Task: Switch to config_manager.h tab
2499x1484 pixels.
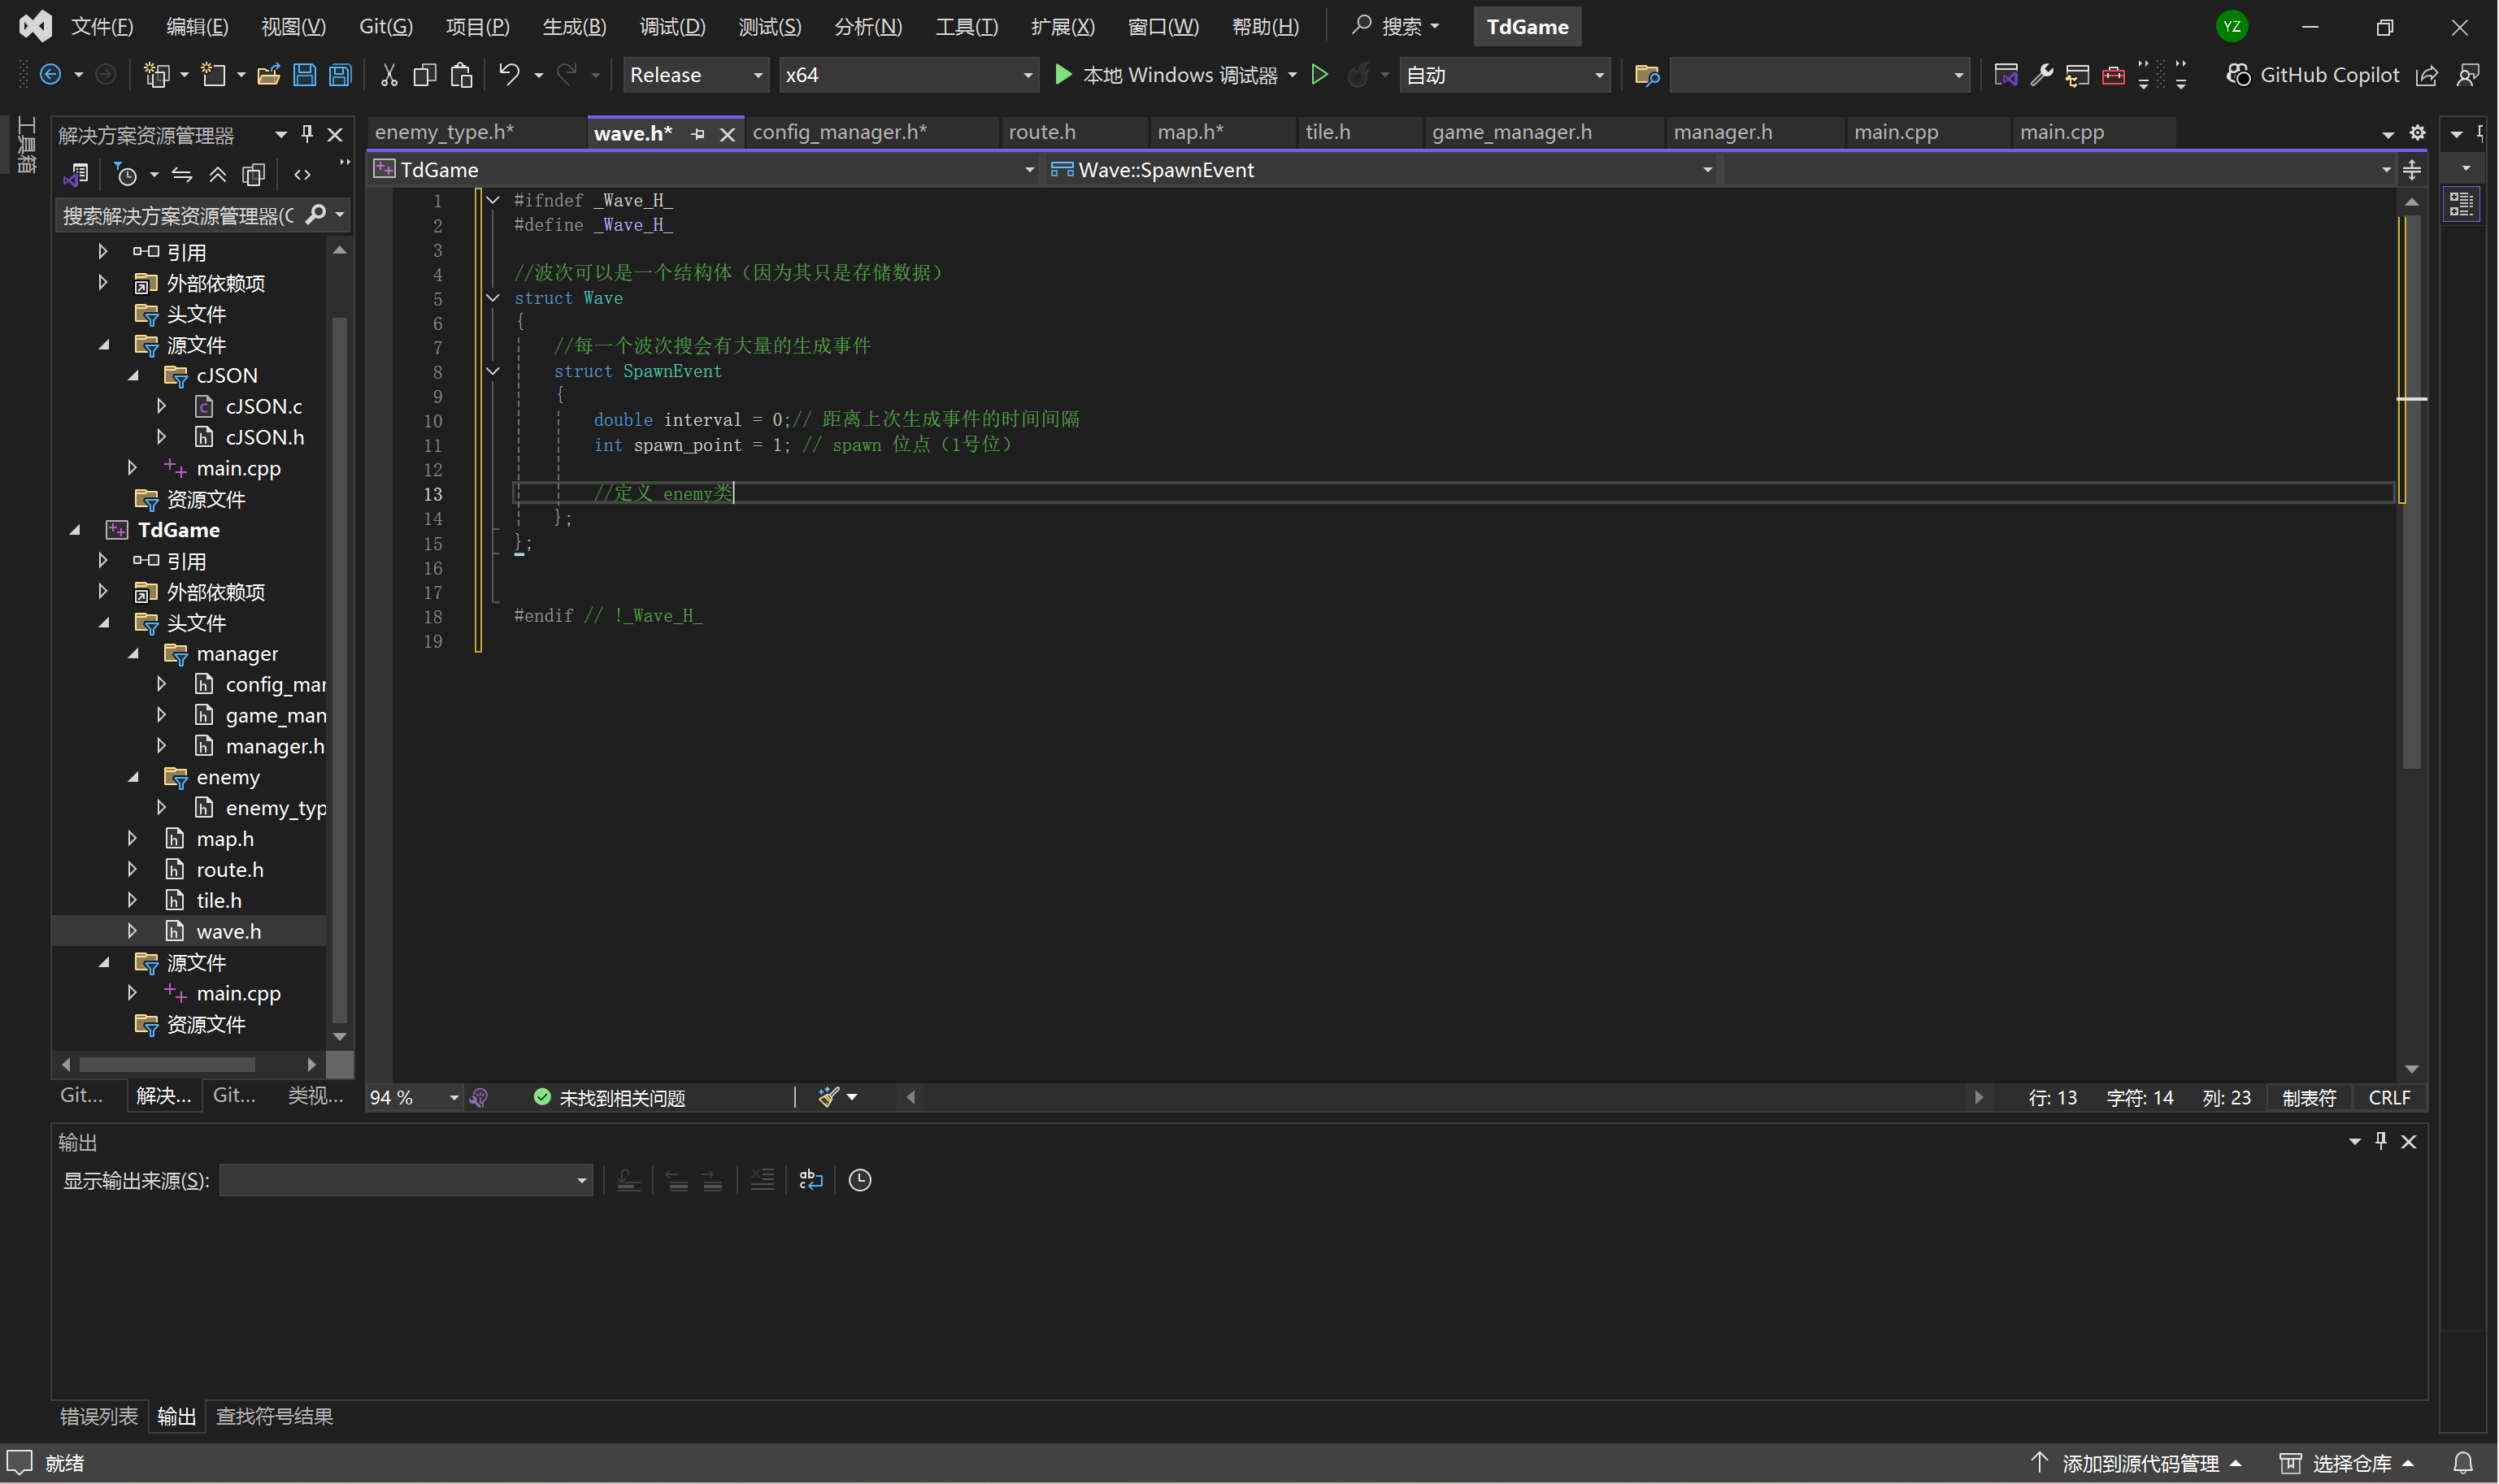Action: [x=839, y=133]
